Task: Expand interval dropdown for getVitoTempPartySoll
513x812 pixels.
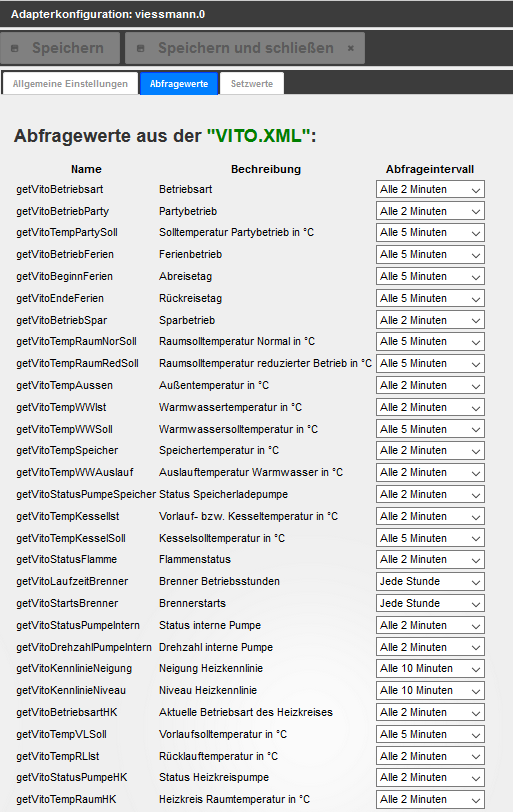Action: [x=430, y=233]
